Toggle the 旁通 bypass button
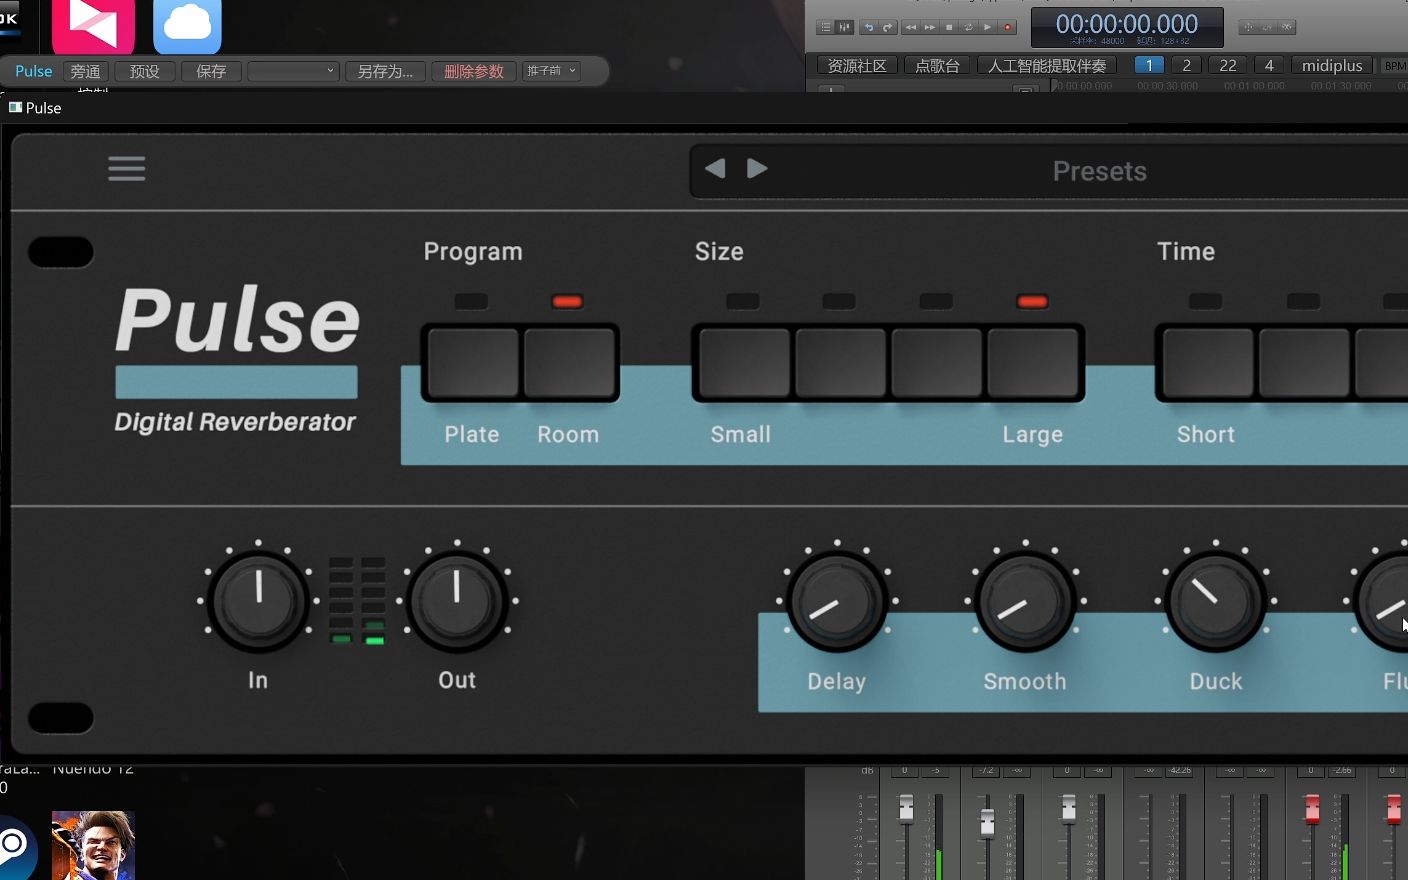Screen dimensions: 1408x880 85,71
